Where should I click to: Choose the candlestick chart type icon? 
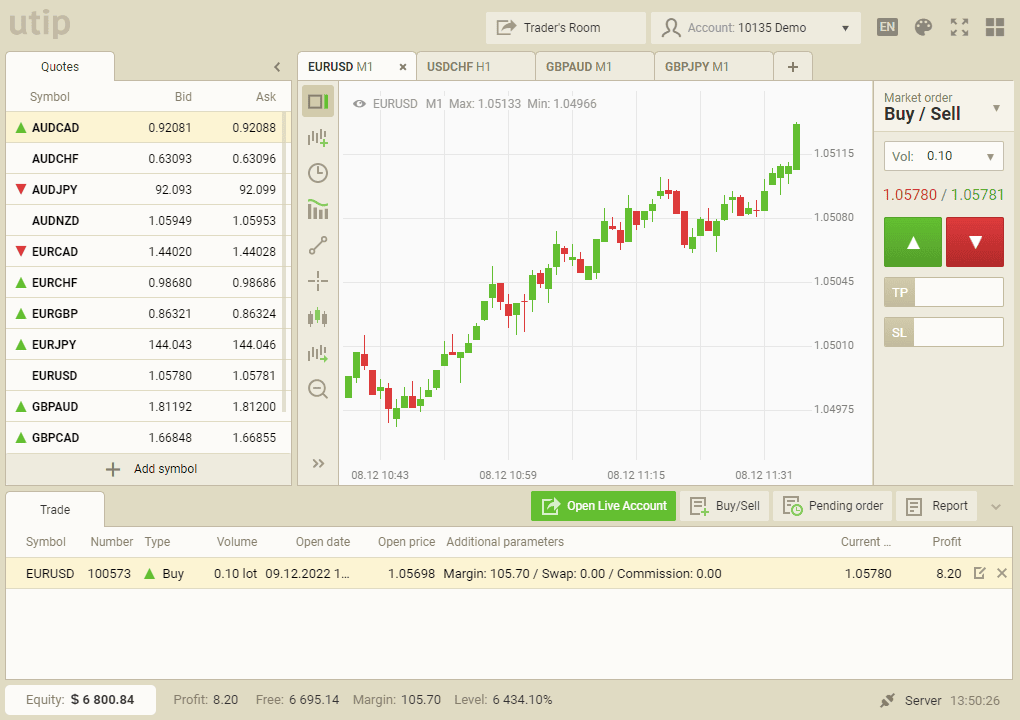pyautogui.click(x=317, y=317)
